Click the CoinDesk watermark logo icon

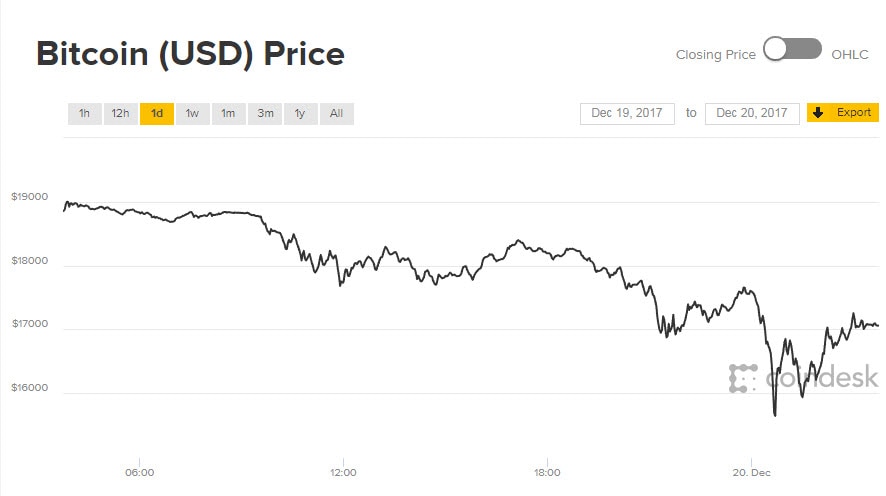coord(743,378)
